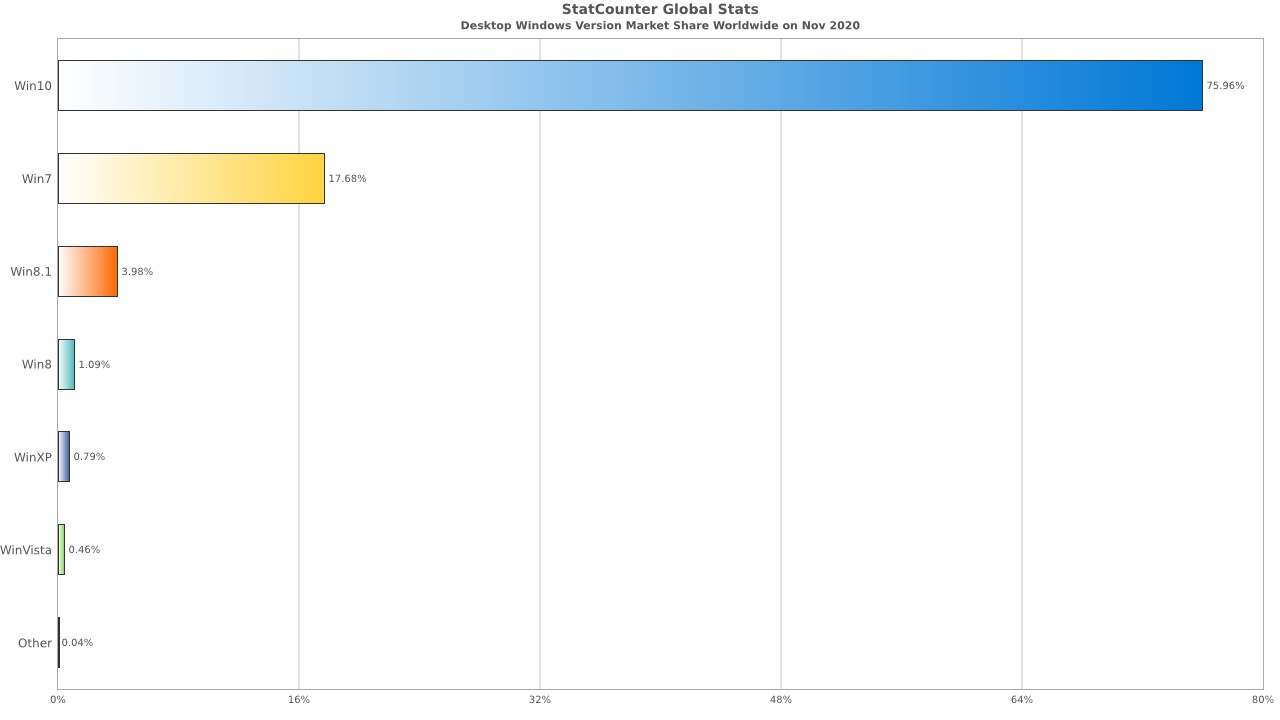The width and height of the screenshot is (1280, 720).
Task: Select the WinVista axis label
Action: point(26,550)
